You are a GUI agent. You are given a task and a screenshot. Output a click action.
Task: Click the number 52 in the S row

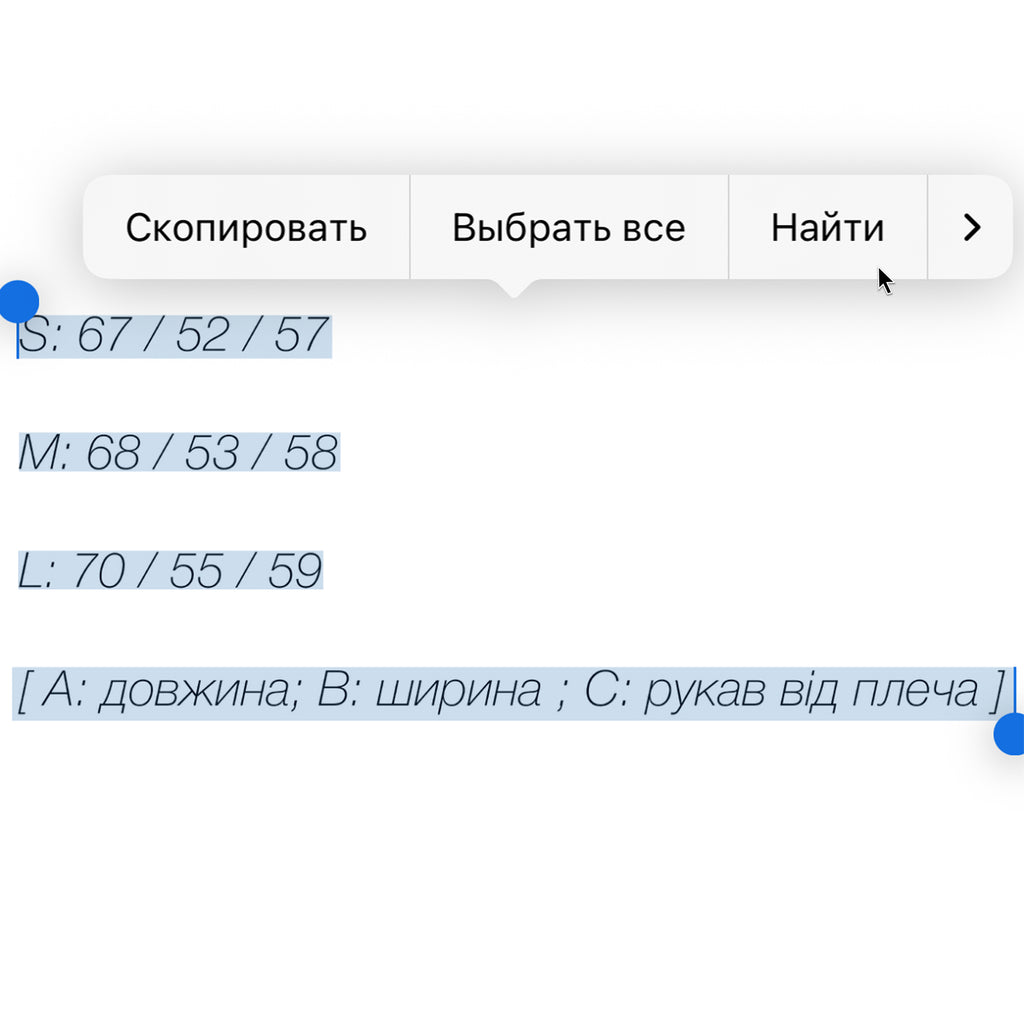[x=203, y=336]
